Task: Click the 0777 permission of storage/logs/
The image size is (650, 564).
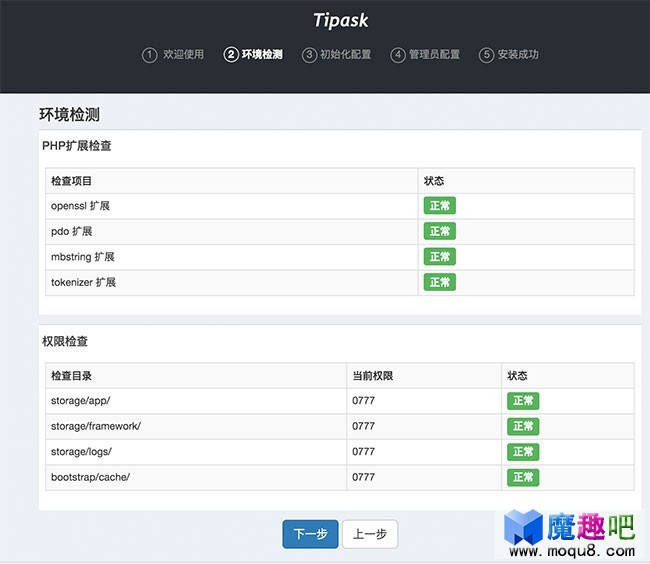Action: coord(364,452)
